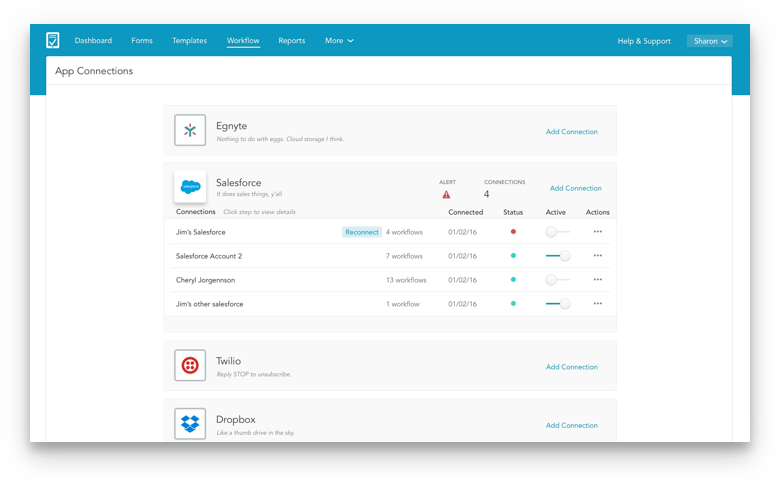Select the Cheryl Jorgennson connection name
Viewport: 780px width, 482px height.
pos(205,280)
